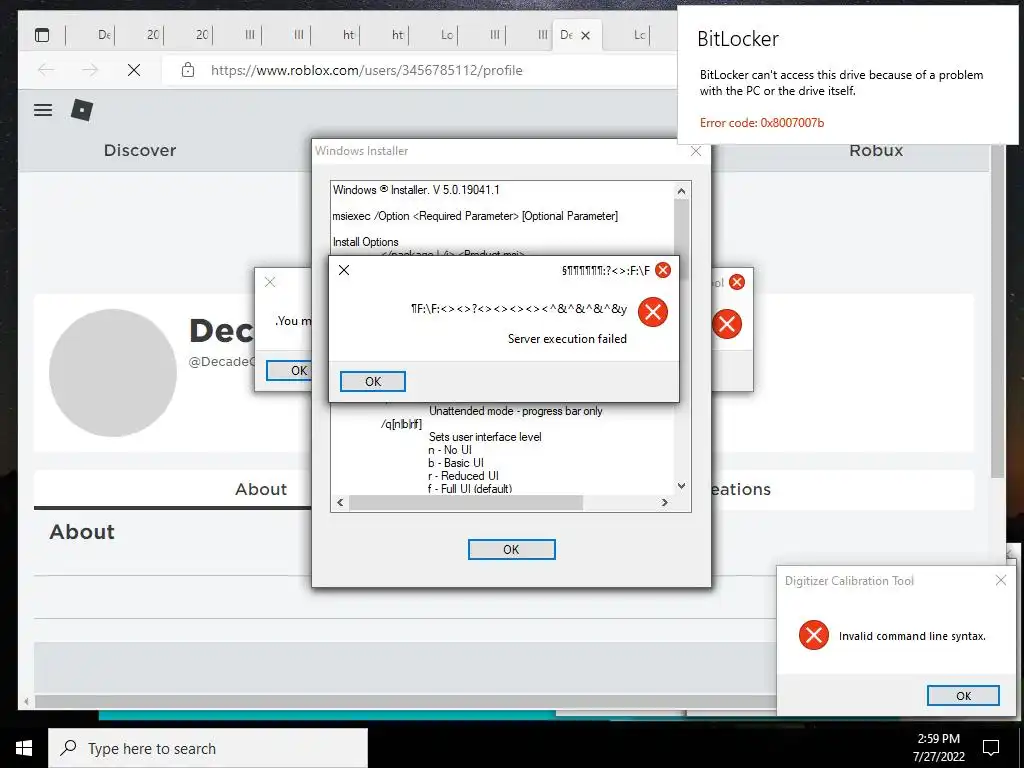Click the small red title icon of the Server execution failed dialog
1024x768 pixels.
pyautogui.click(x=663, y=270)
